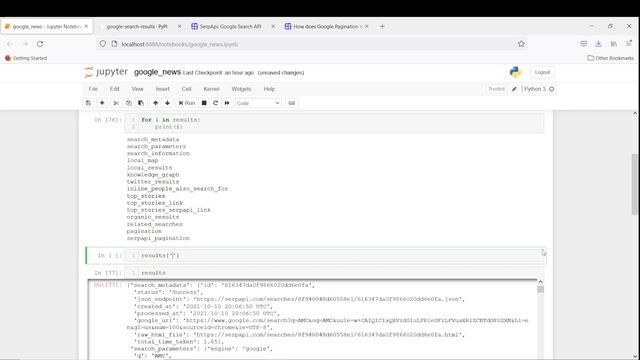Click the Logout button
This screenshot has height=360, width=640.
(x=542, y=72)
